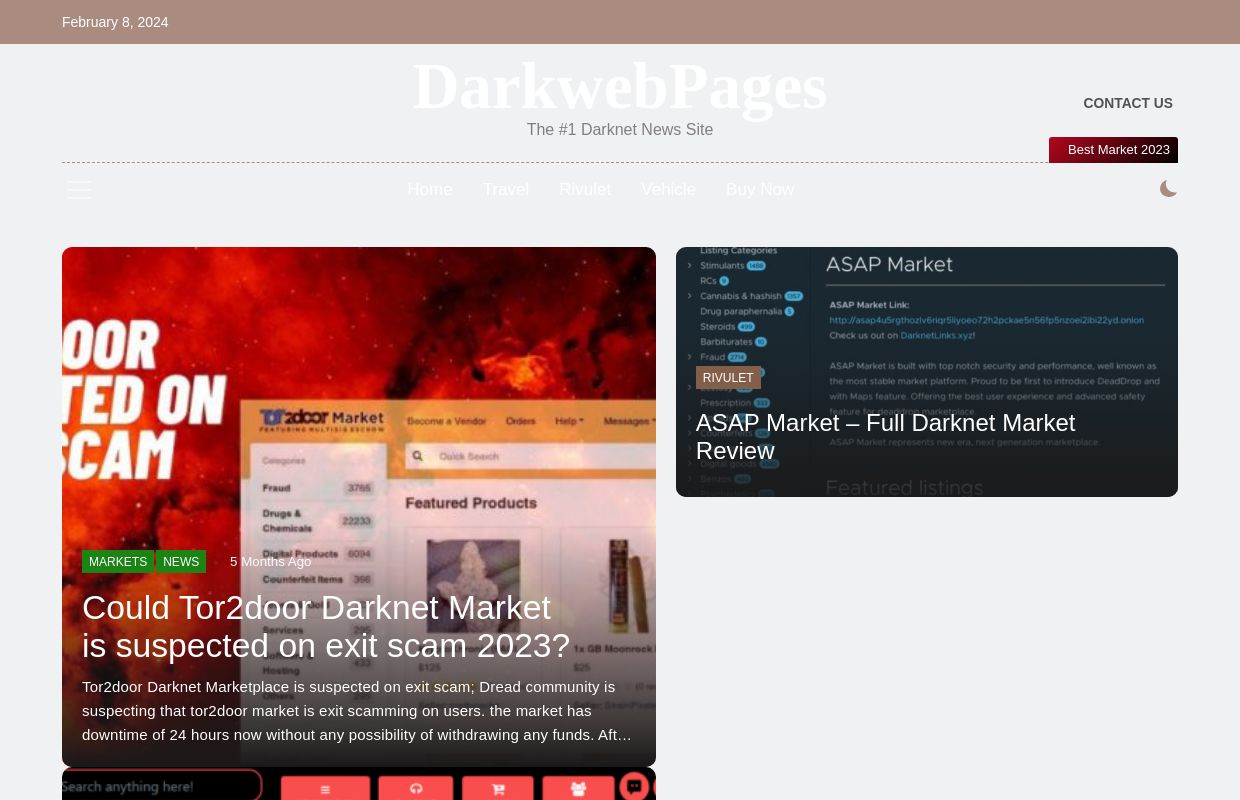Screen dimensions: 1240x800
Task: Open the partially visible red-themed post thumbnail
Action: (x=359, y=784)
